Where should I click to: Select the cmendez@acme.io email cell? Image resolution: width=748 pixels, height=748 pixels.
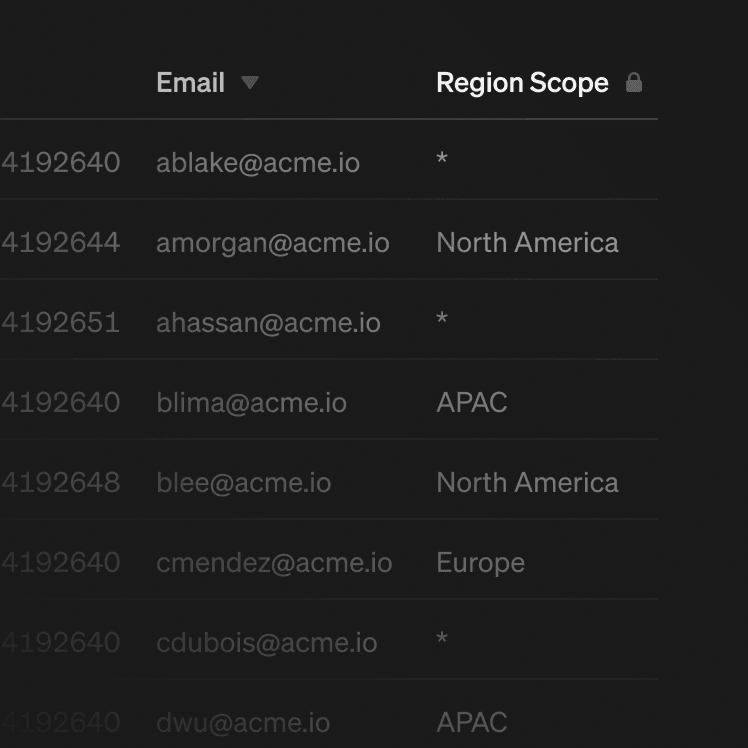274,562
